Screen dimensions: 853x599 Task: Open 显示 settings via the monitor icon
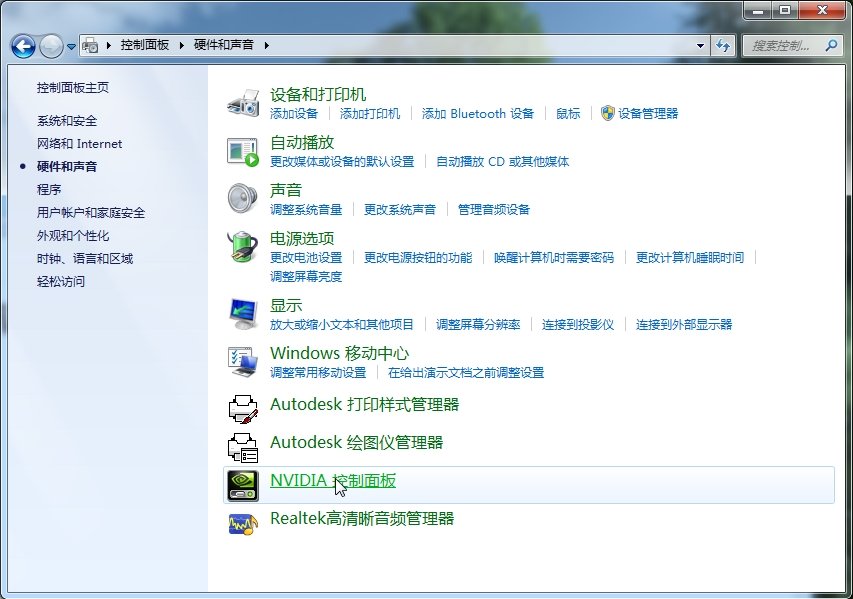245,313
